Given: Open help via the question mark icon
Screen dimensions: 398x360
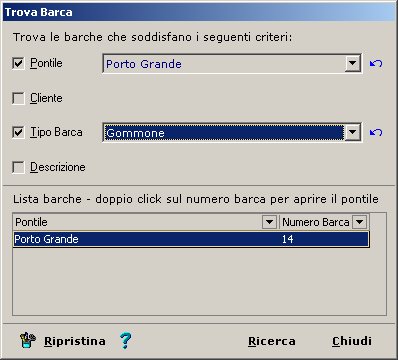Looking at the screenshot, I should tap(125, 341).
